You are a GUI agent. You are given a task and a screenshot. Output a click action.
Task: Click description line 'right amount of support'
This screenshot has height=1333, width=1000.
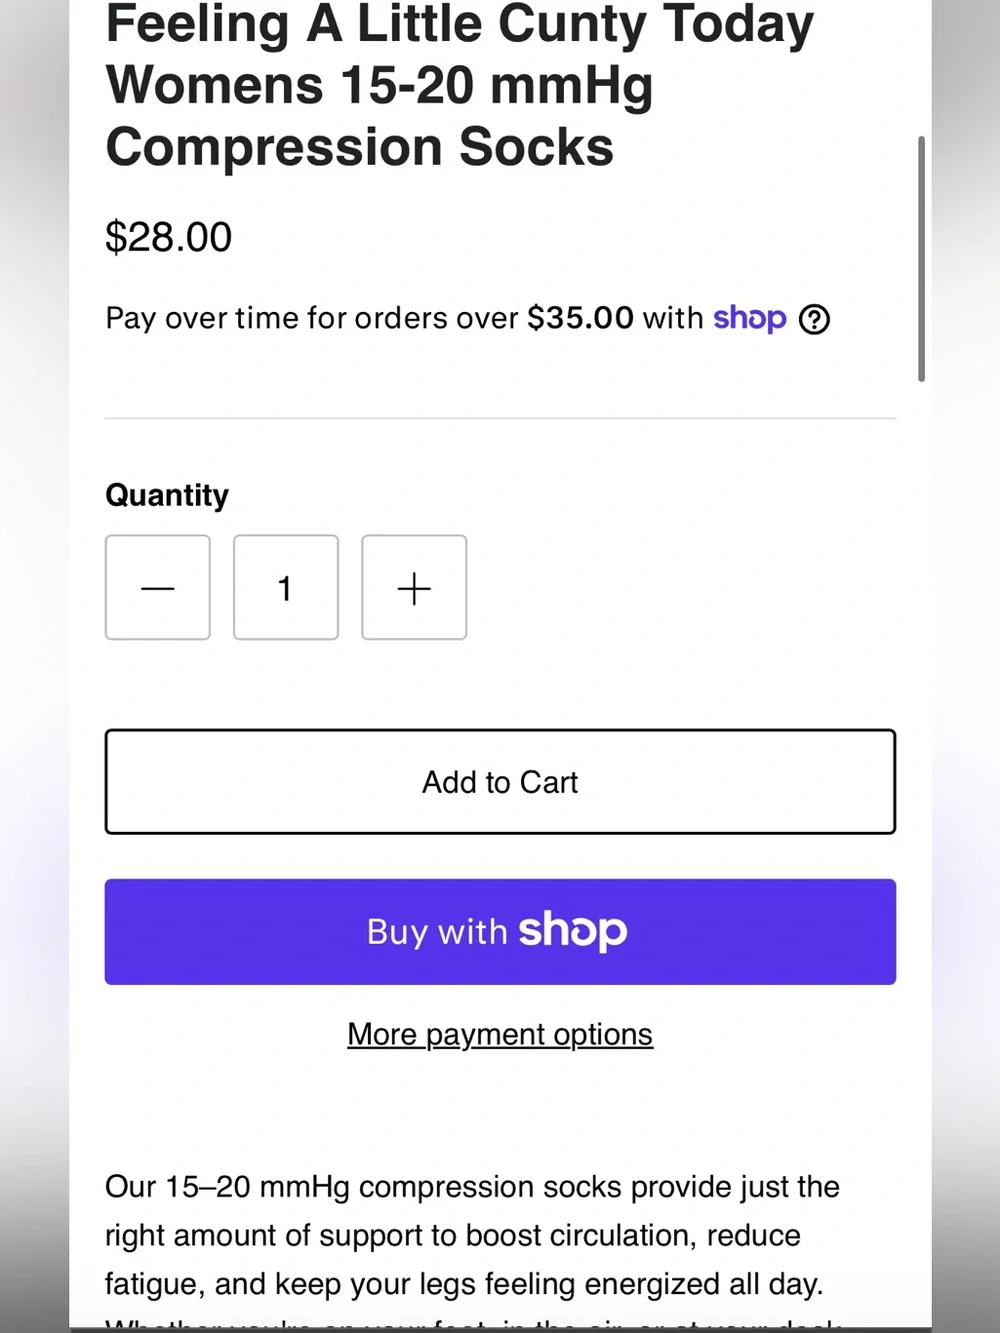pyautogui.click(x=453, y=1236)
